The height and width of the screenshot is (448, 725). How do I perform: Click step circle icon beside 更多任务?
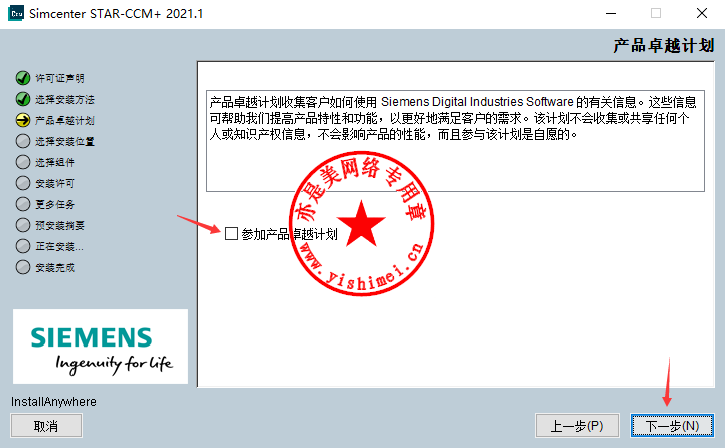coord(23,204)
